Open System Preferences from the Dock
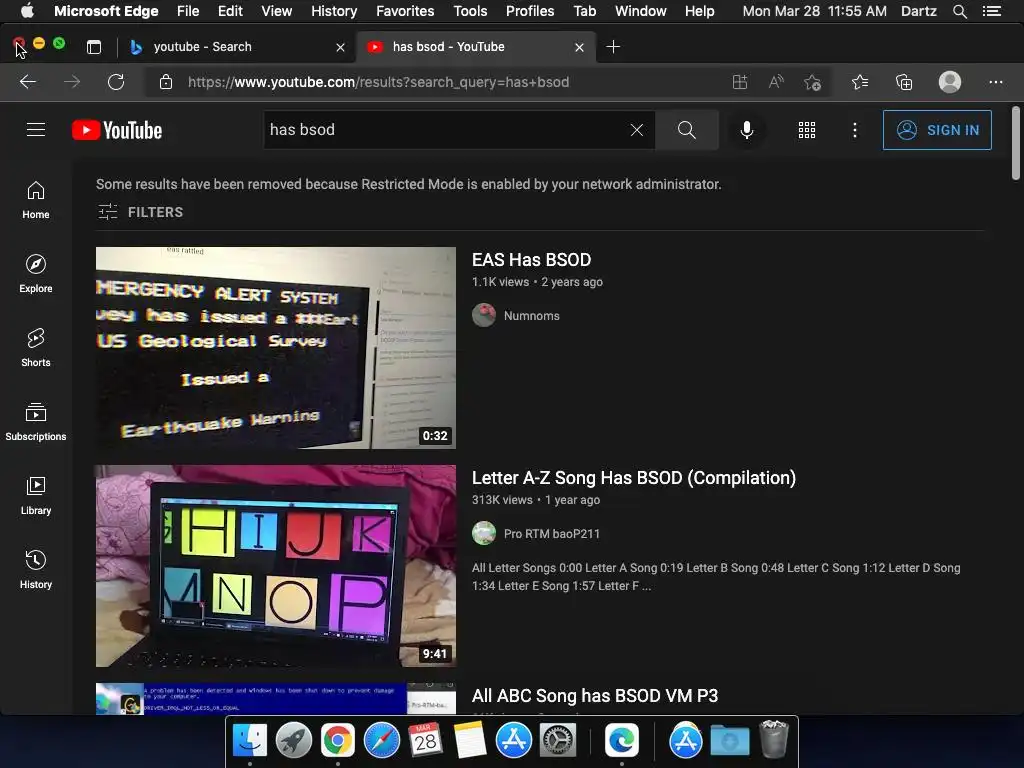Image resolution: width=1024 pixels, height=768 pixels. click(x=558, y=741)
